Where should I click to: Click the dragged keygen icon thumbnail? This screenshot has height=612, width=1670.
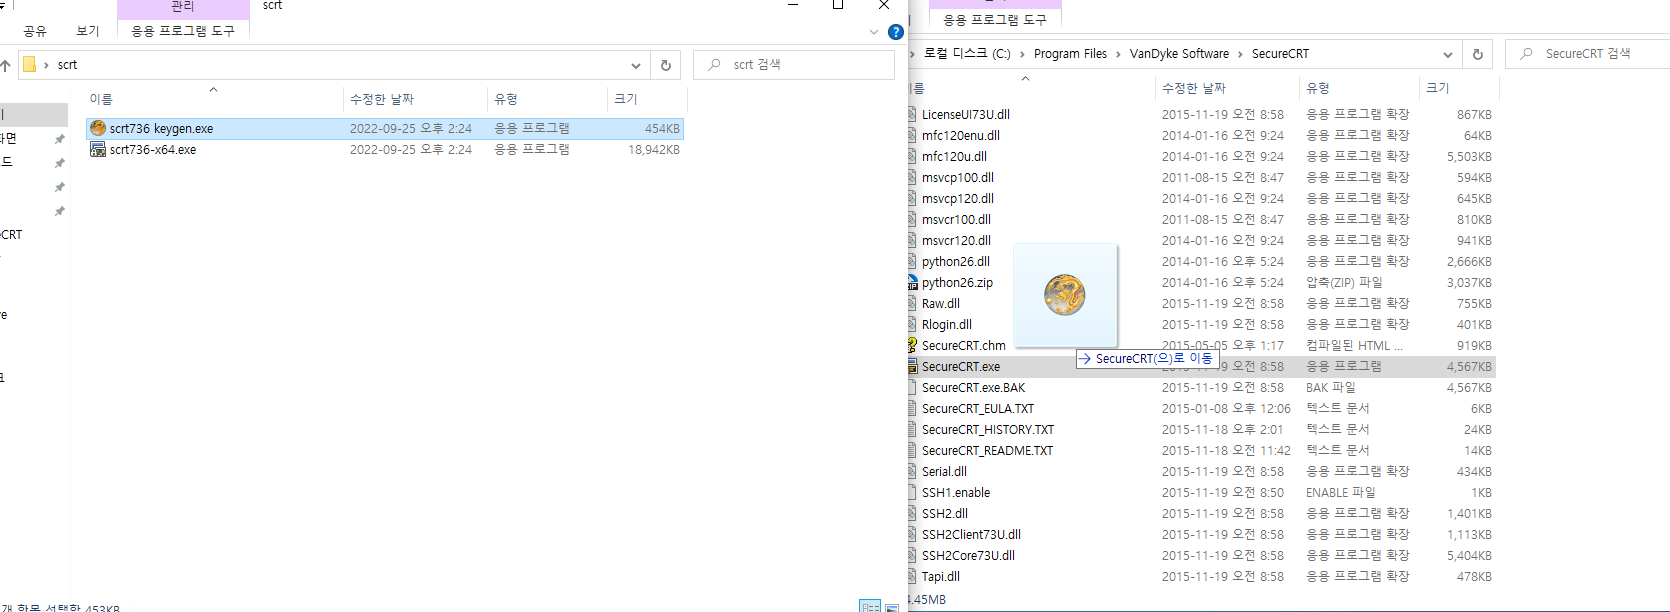point(1065,295)
